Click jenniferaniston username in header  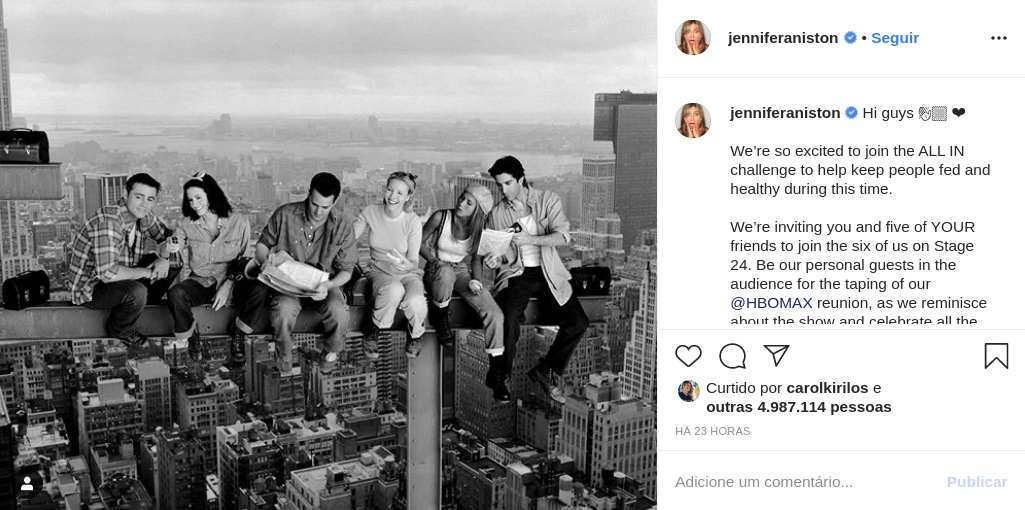coord(783,38)
